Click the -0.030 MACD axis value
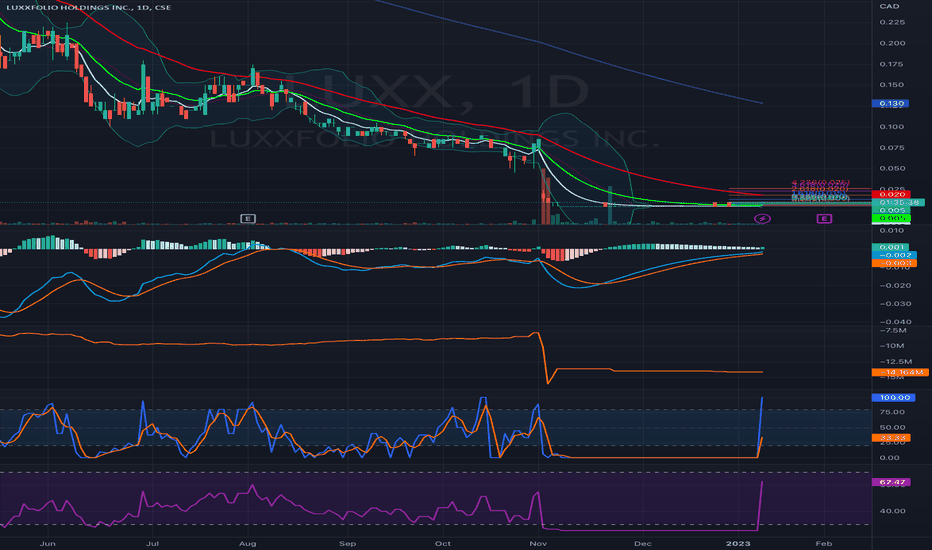 [895, 304]
